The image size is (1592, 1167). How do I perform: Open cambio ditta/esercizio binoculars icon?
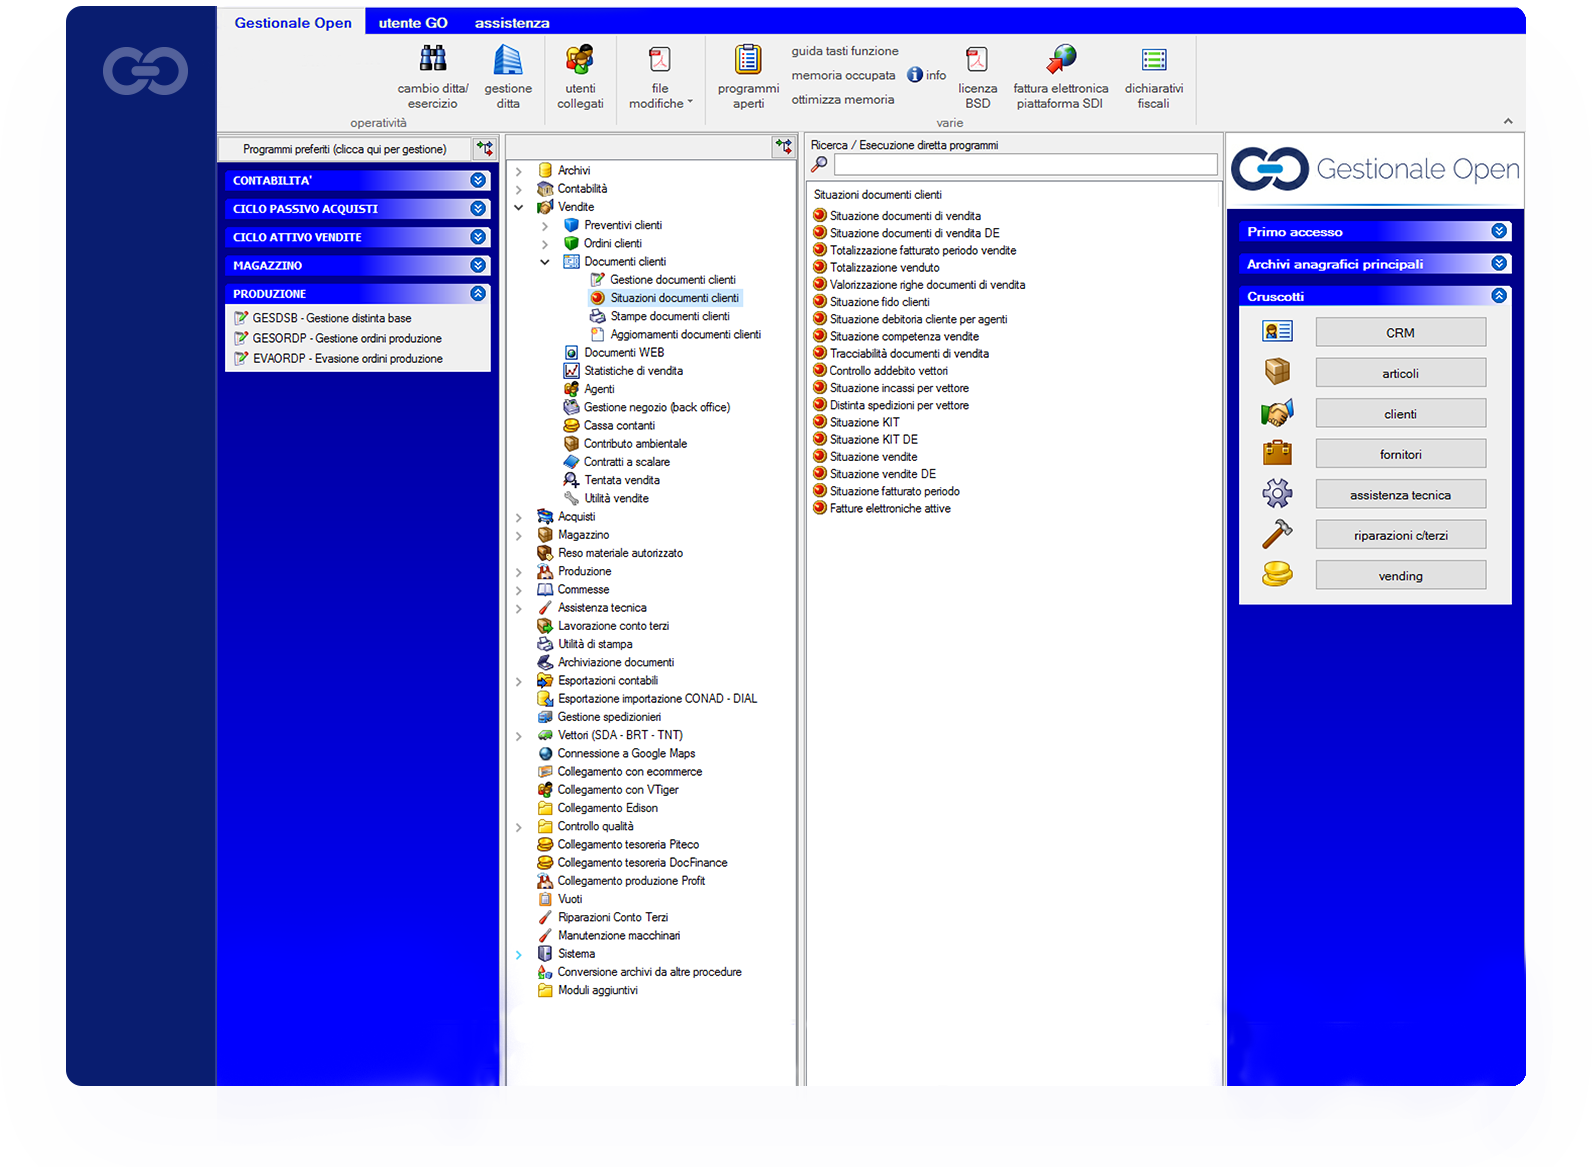(x=432, y=60)
